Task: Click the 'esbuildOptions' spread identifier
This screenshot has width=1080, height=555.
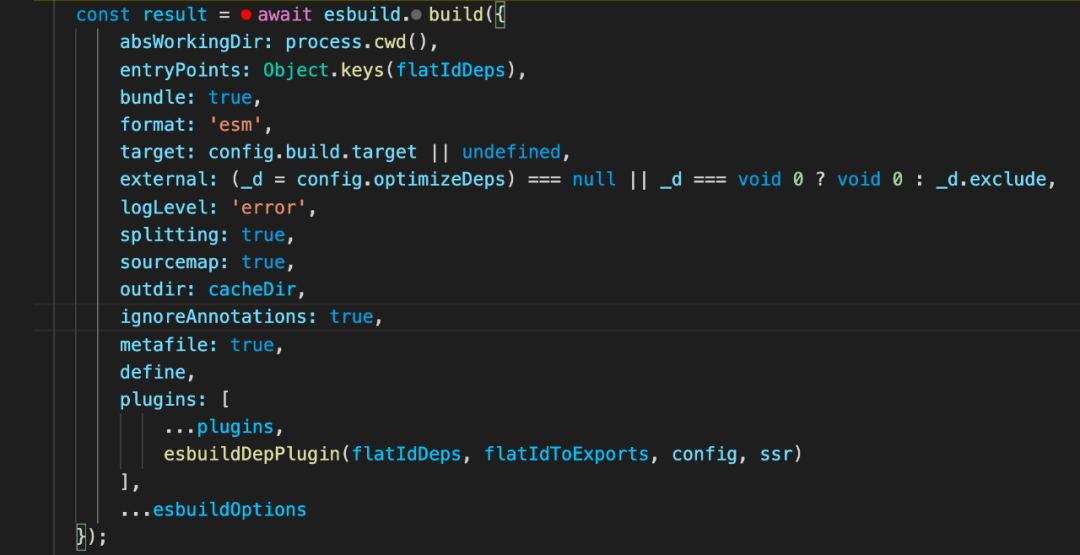Action: tap(230, 510)
